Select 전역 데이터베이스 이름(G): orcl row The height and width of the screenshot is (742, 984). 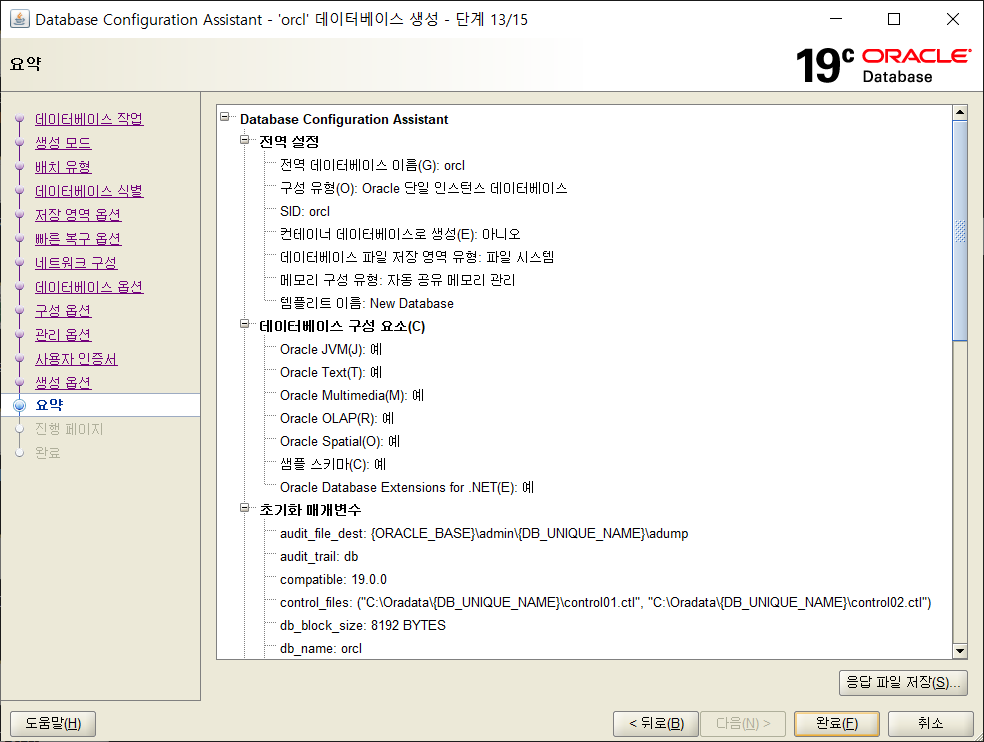[372, 165]
